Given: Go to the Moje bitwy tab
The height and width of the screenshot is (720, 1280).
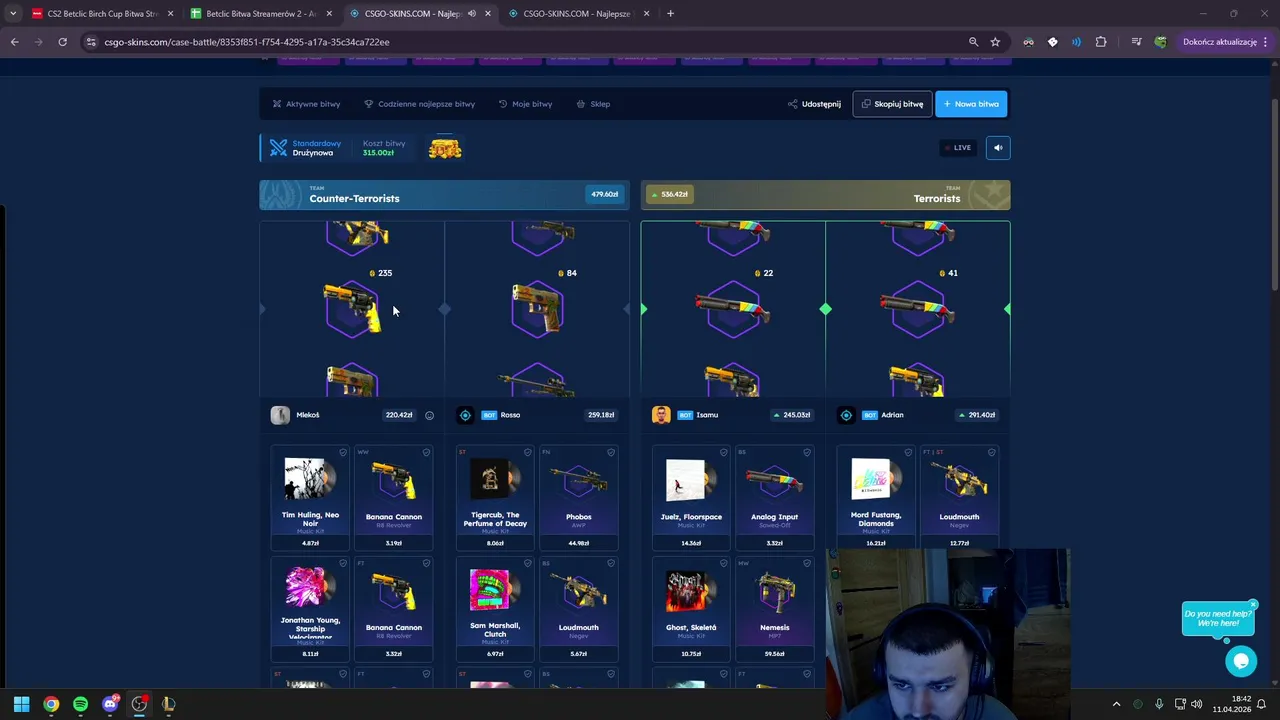Looking at the screenshot, I should coord(525,104).
